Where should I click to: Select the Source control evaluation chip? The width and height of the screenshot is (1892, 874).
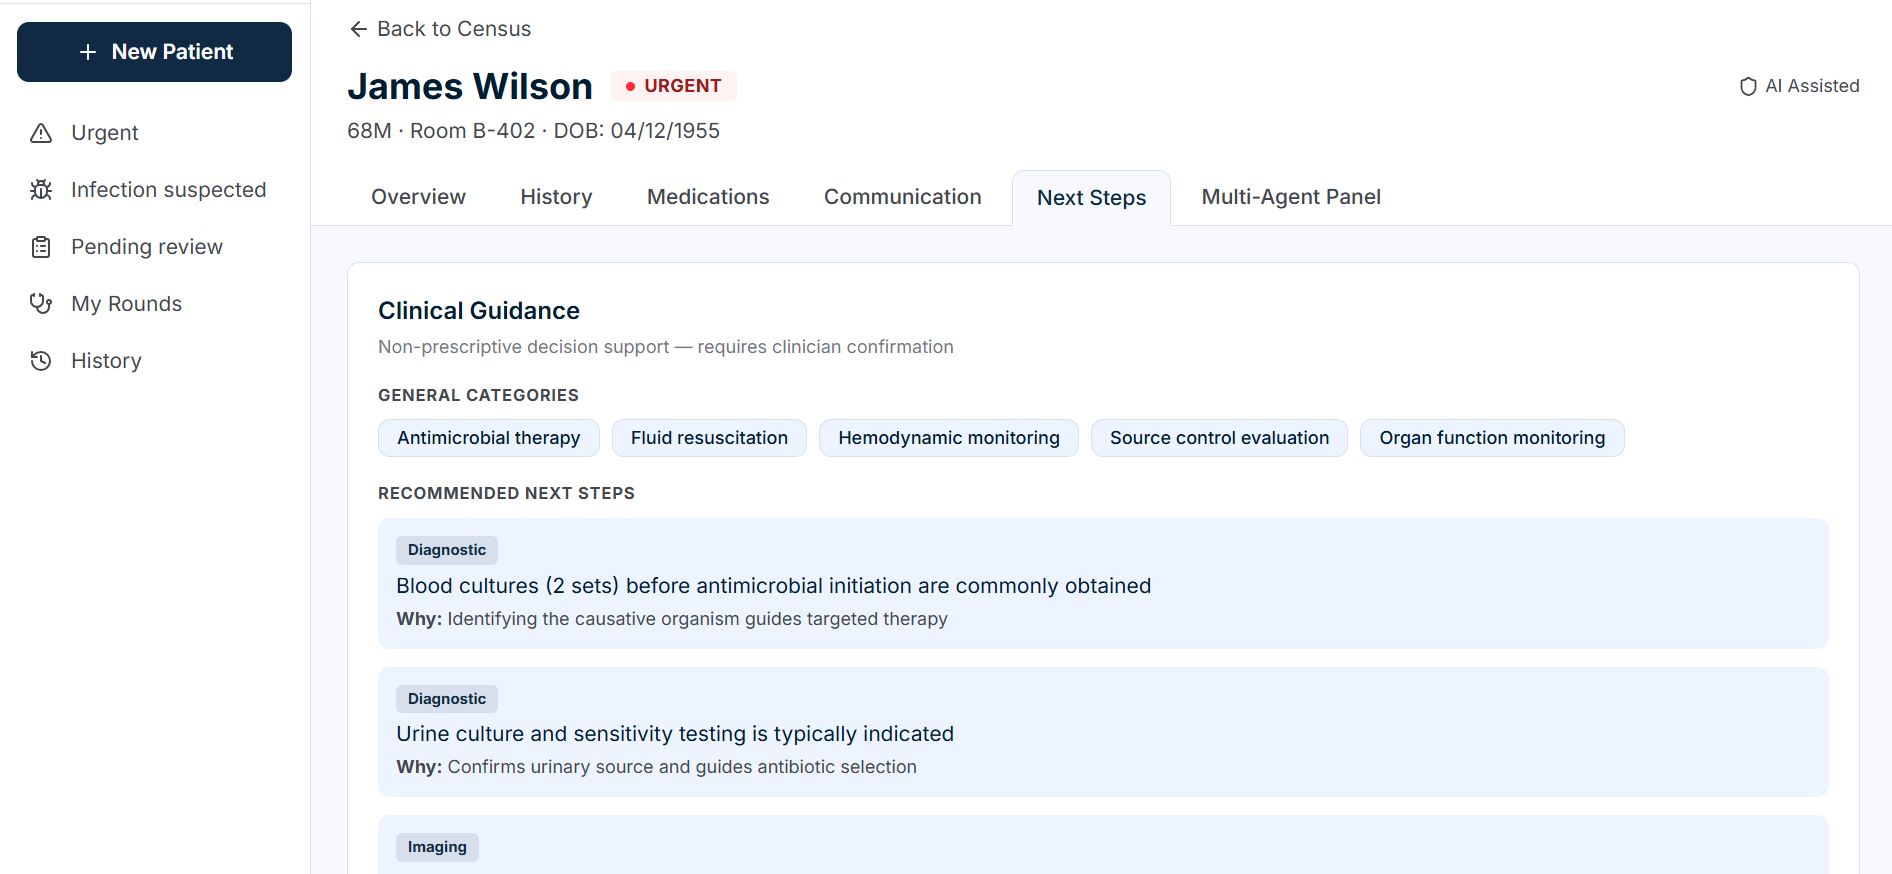1219,438
